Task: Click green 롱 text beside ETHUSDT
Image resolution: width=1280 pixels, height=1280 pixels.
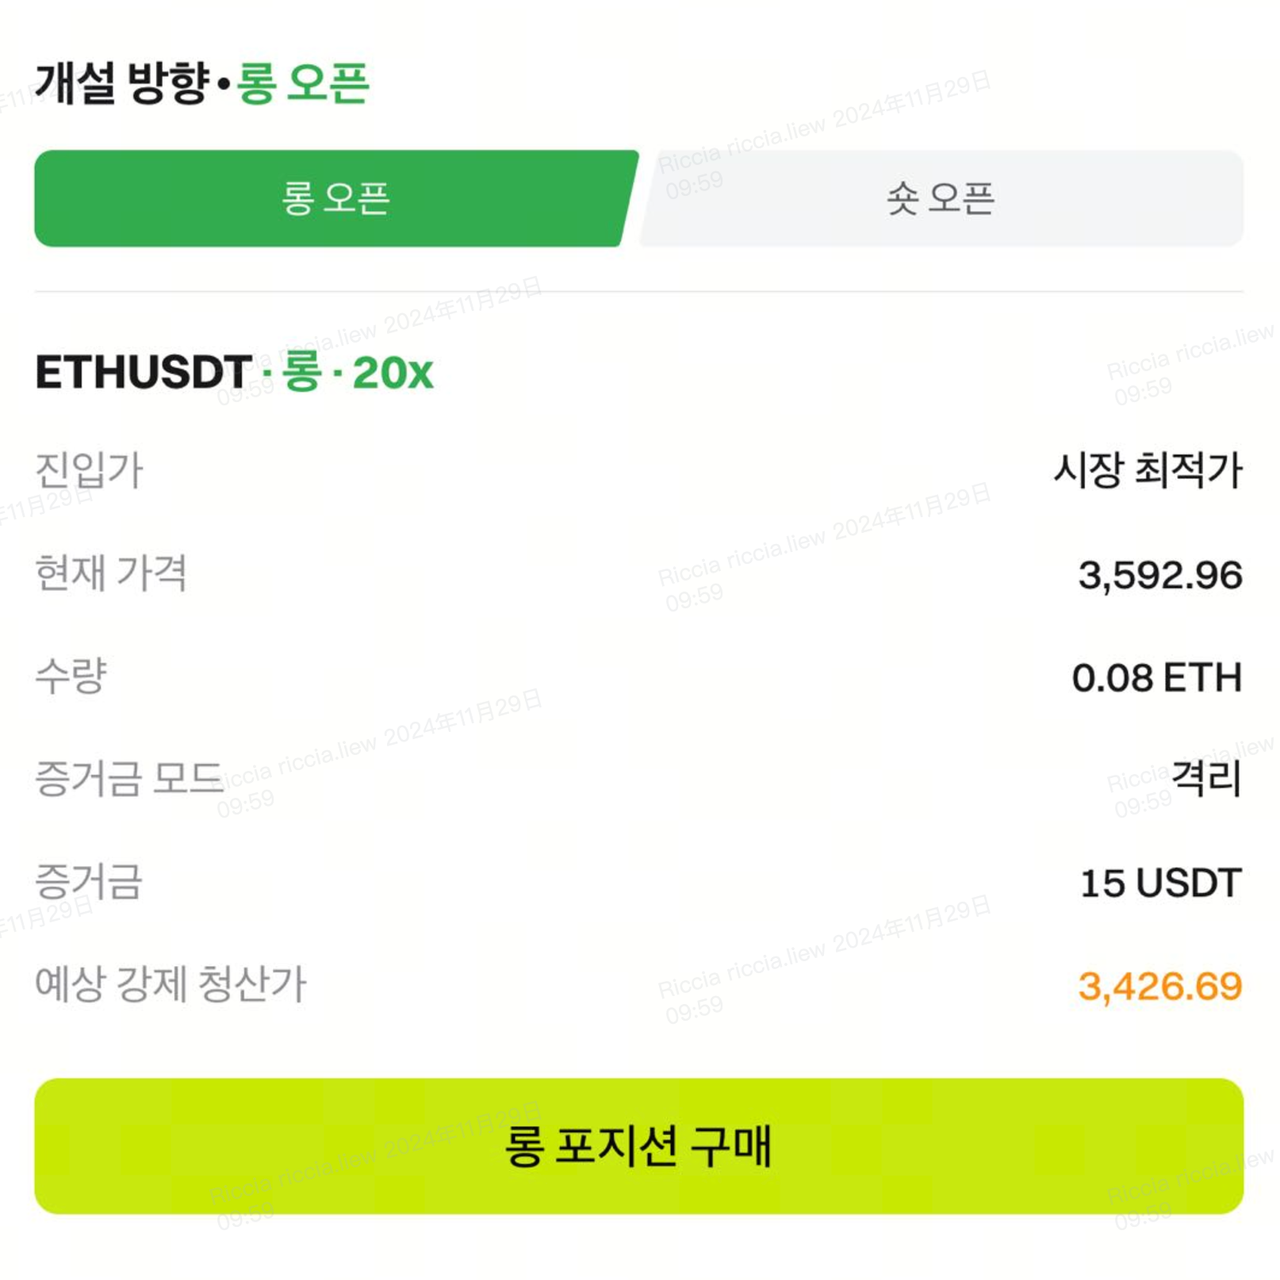Action: click(x=301, y=373)
